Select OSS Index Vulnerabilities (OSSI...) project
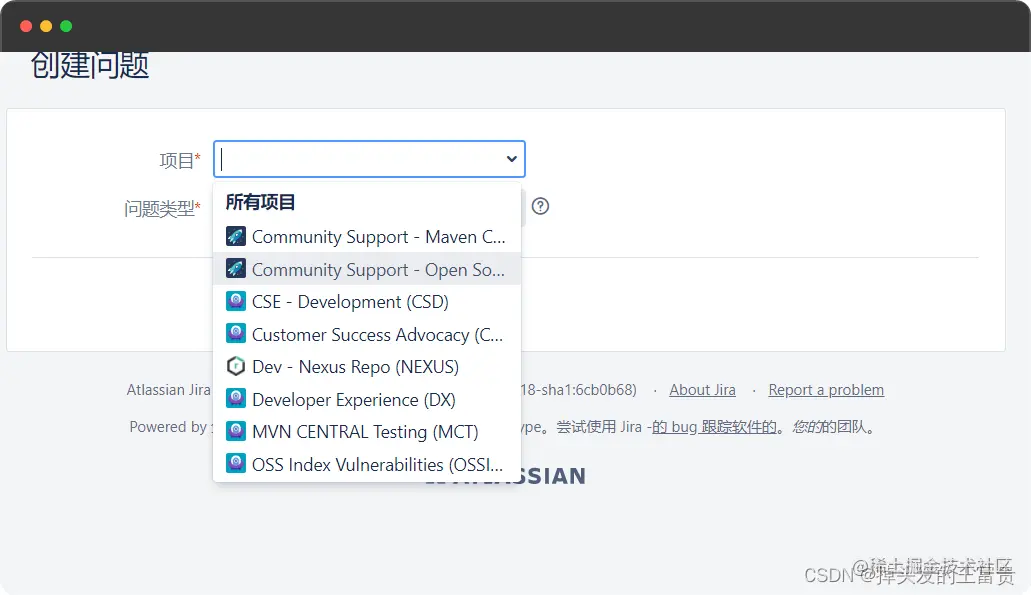Screen dimensions: 1031x595 [x=367, y=464]
